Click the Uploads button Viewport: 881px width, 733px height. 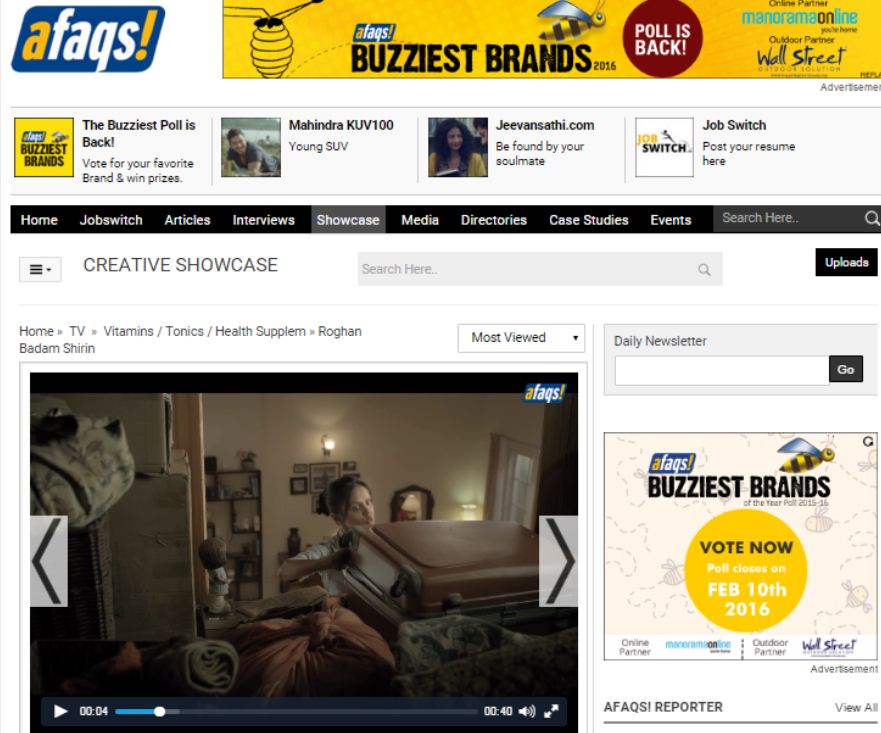click(x=846, y=262)
